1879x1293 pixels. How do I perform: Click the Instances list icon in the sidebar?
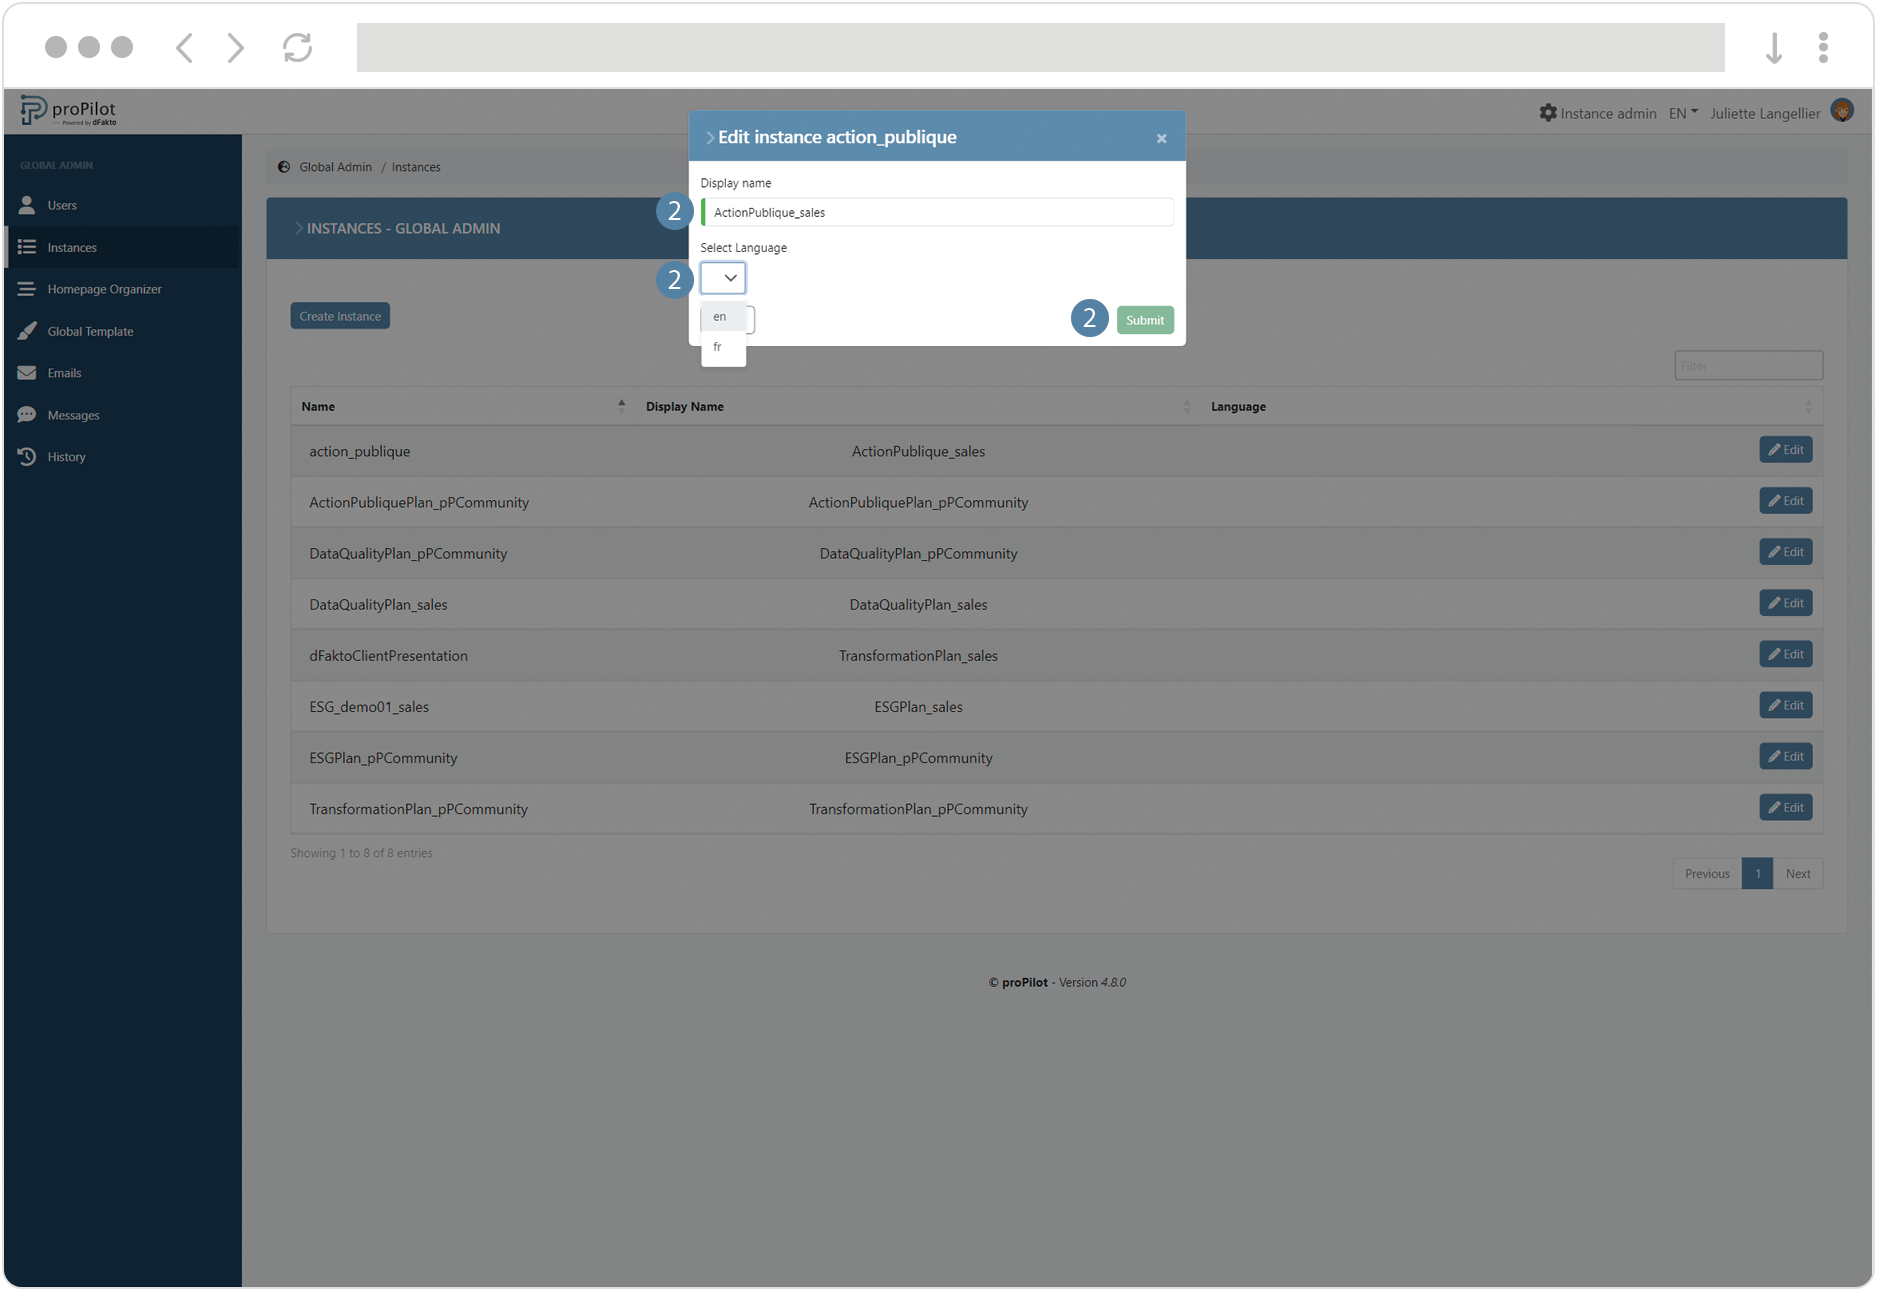tap(28, 247)
